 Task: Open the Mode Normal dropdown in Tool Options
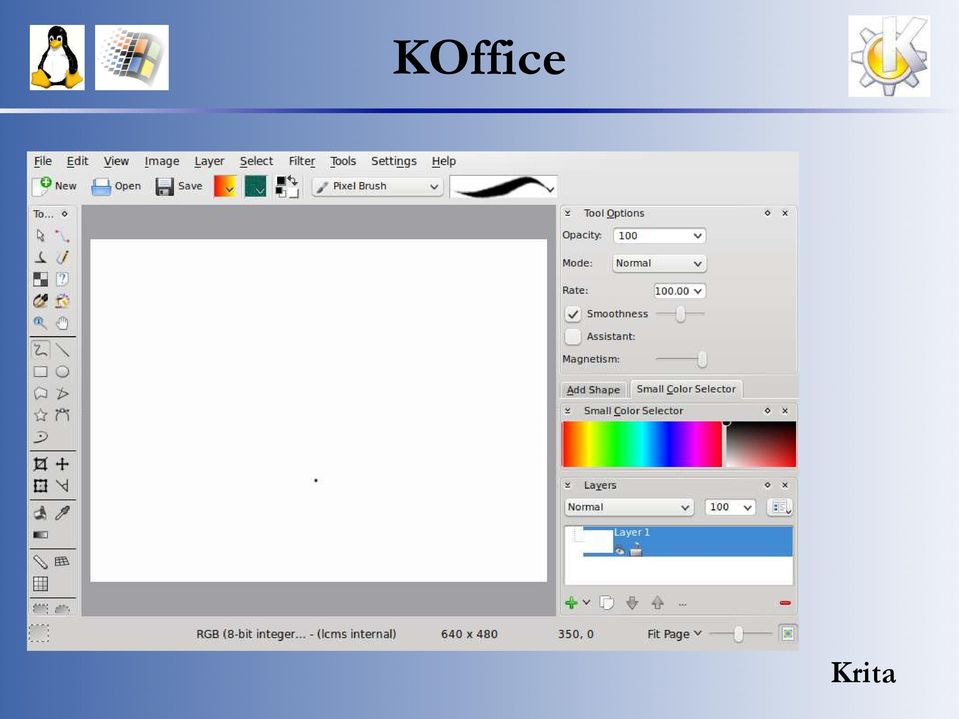pyautogui.click(x=659, y=263)
